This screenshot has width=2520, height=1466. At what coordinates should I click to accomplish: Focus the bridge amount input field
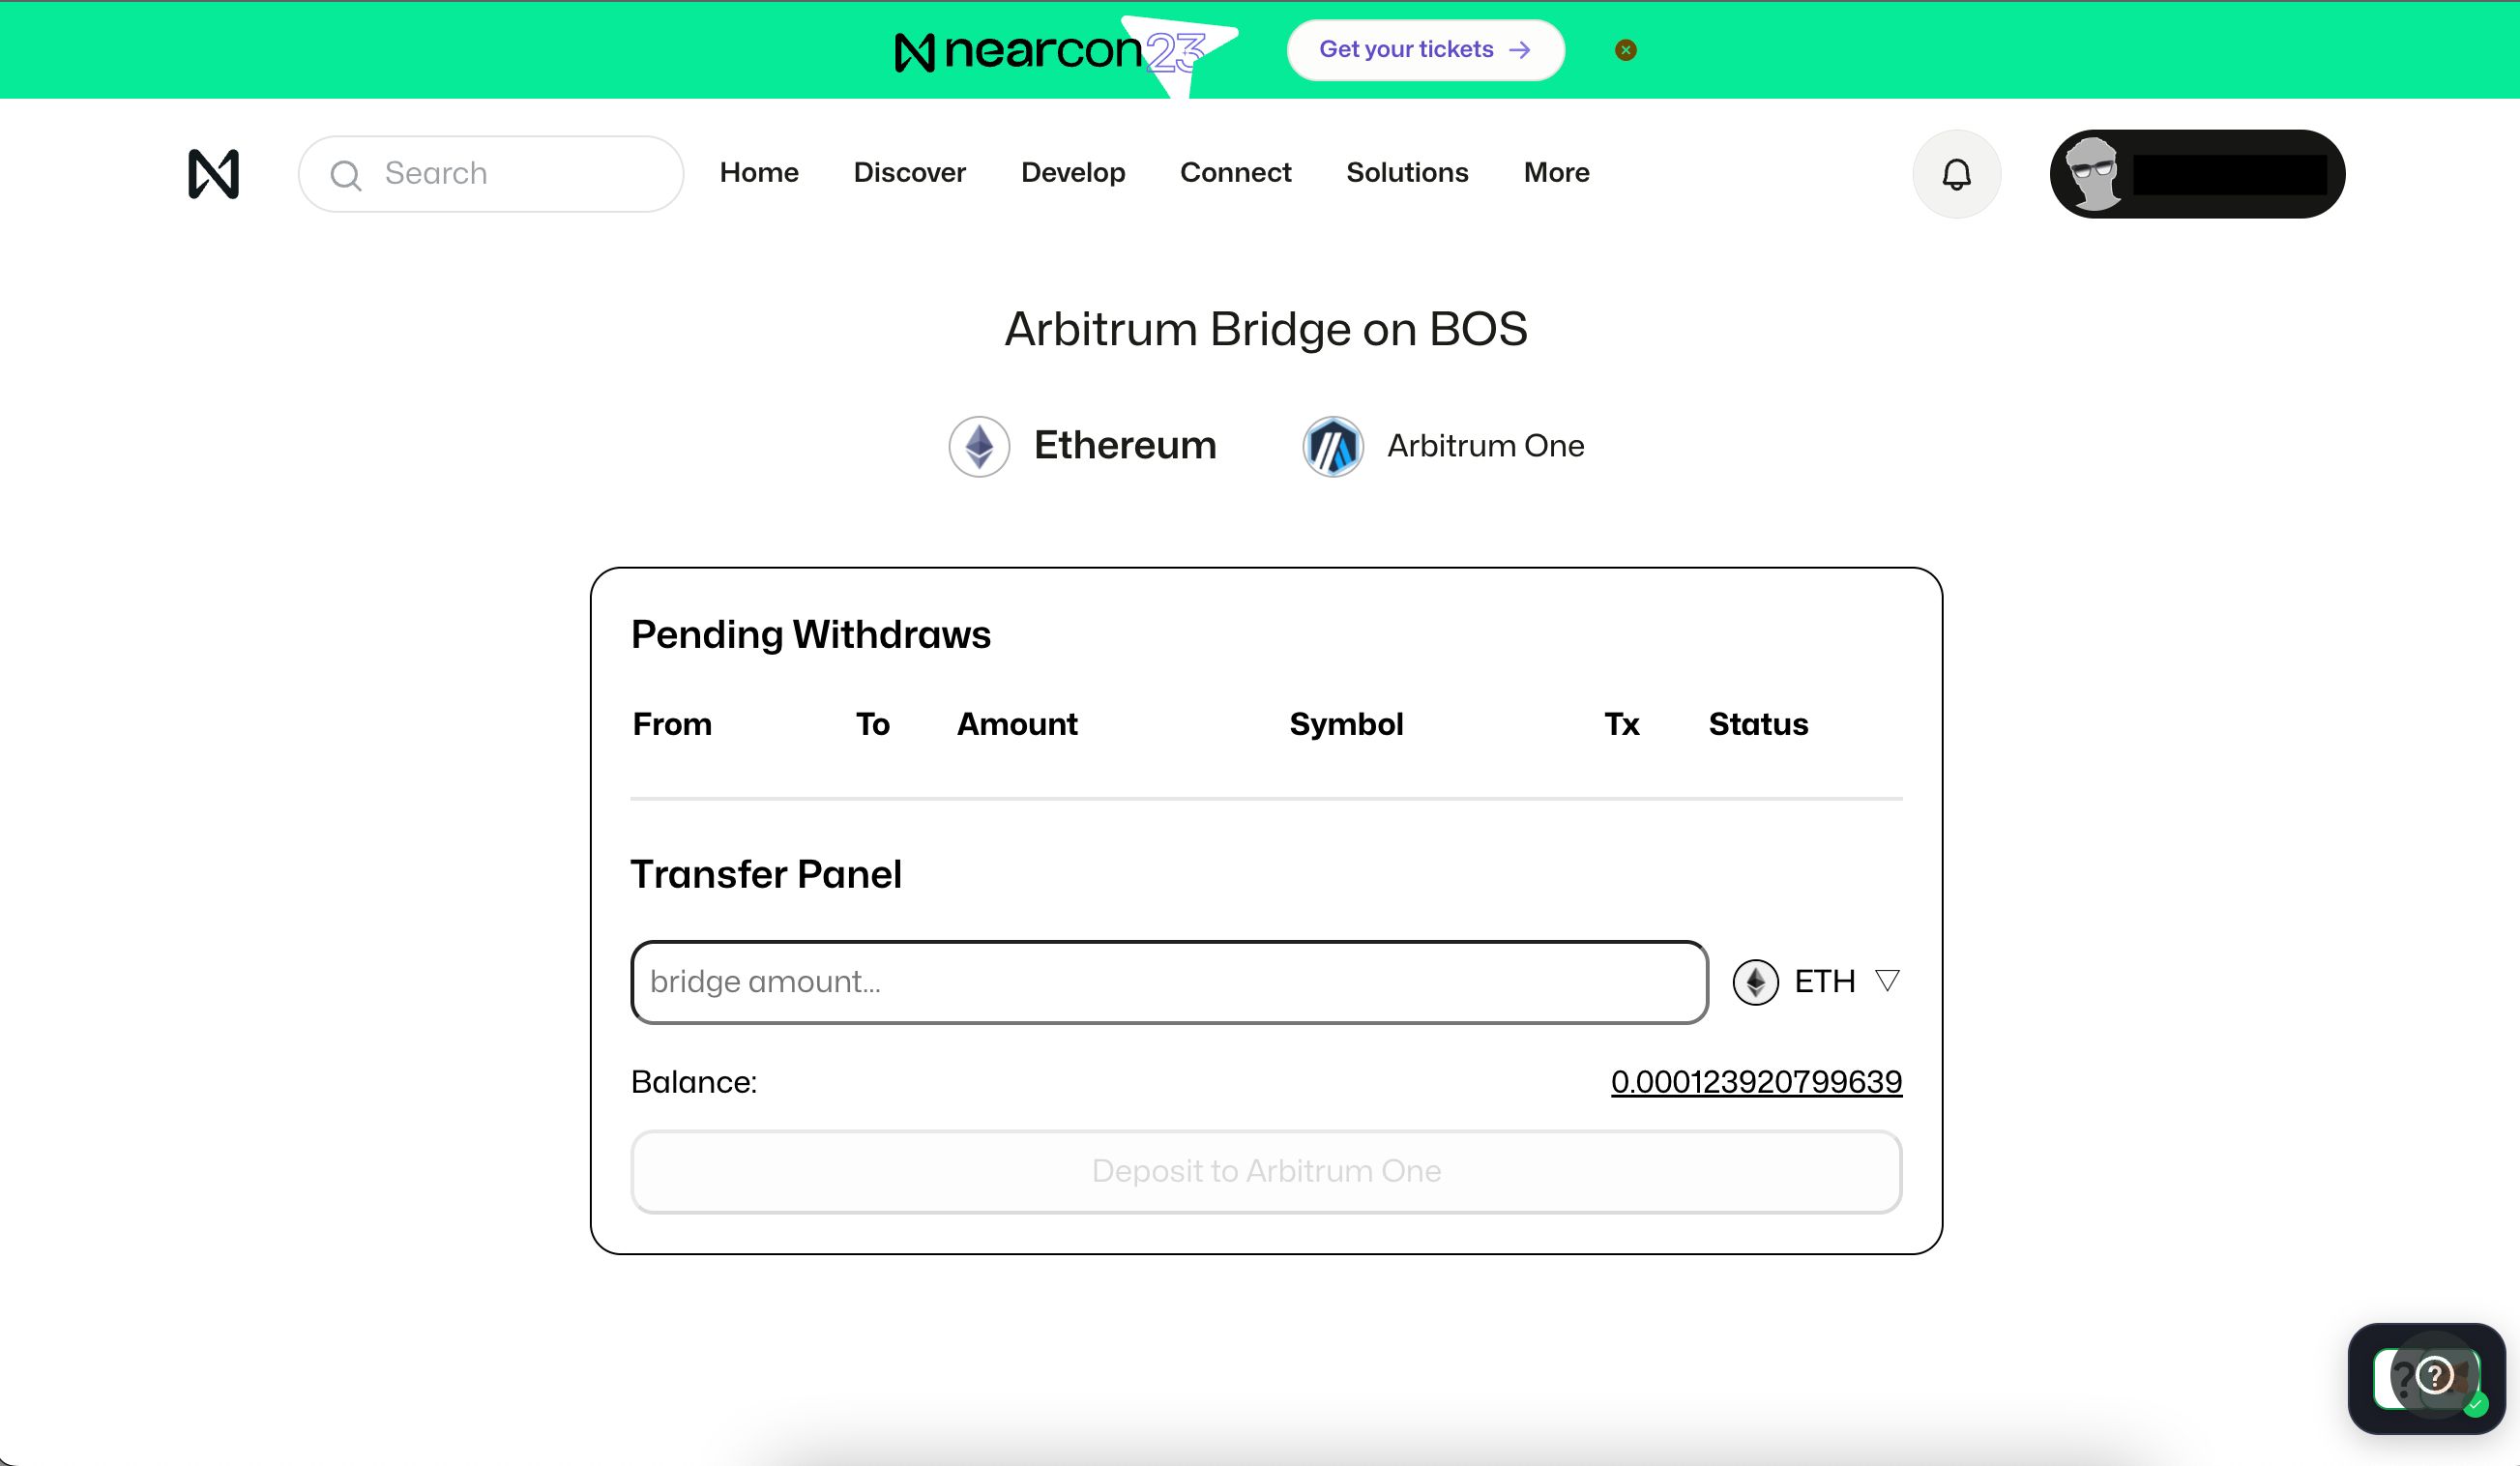tap(1169, 982)
